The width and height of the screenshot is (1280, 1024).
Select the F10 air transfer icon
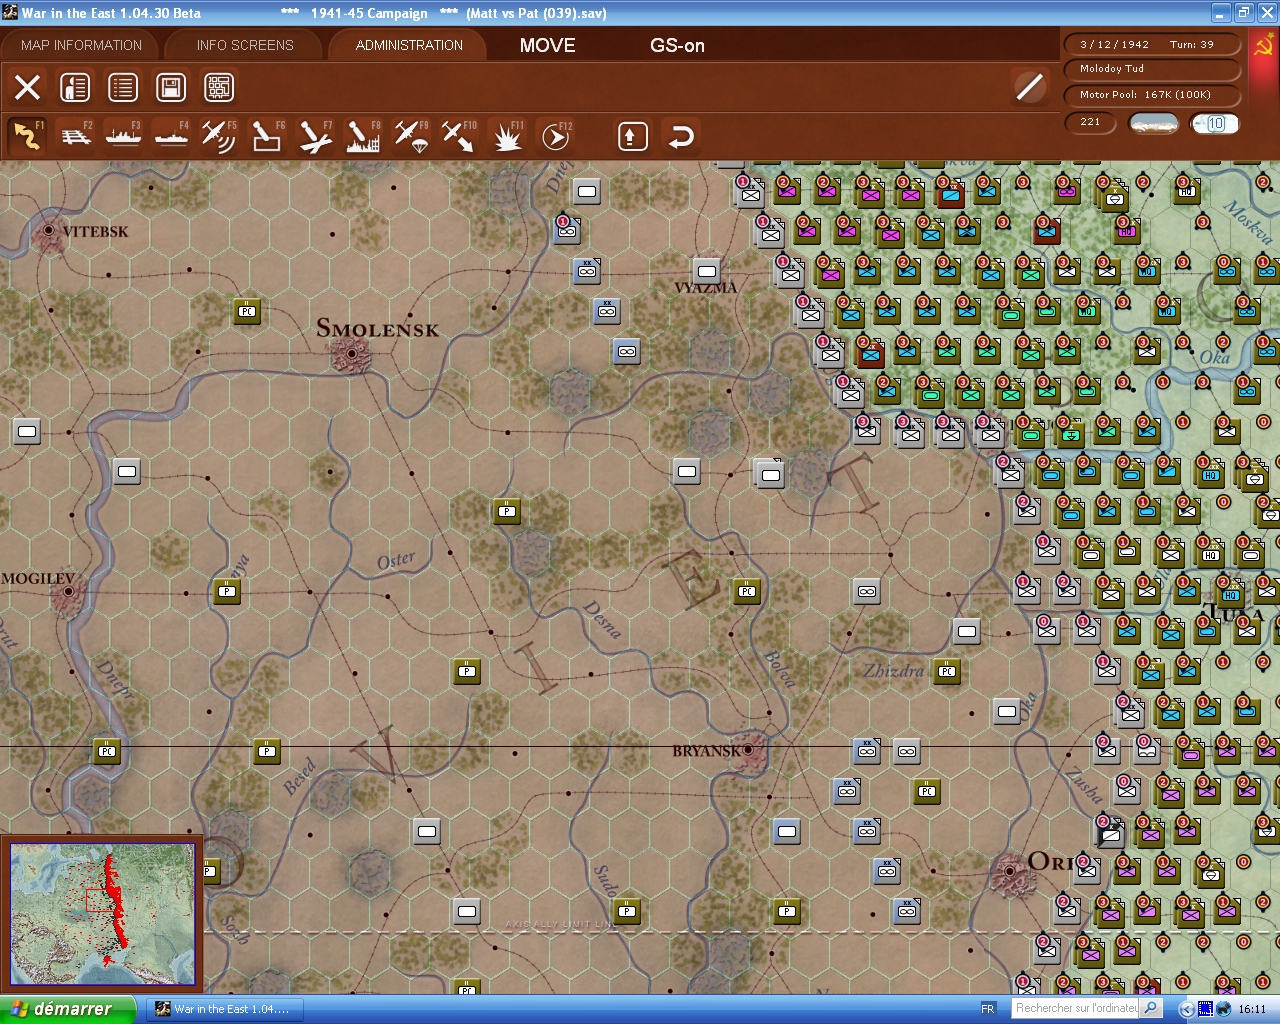click(459, 136)
